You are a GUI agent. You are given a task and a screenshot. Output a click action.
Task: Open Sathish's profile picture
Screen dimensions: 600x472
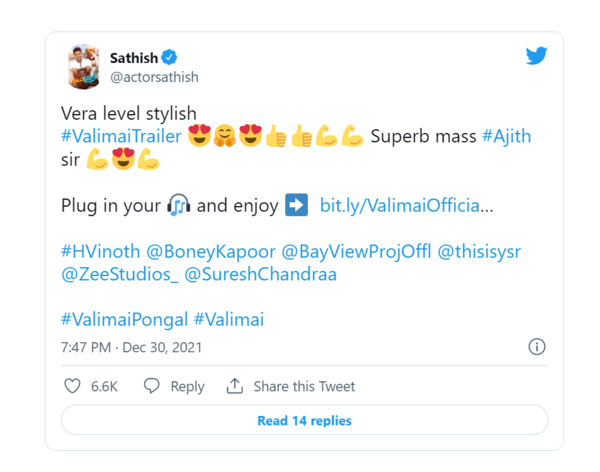click(x=84, y=66)
